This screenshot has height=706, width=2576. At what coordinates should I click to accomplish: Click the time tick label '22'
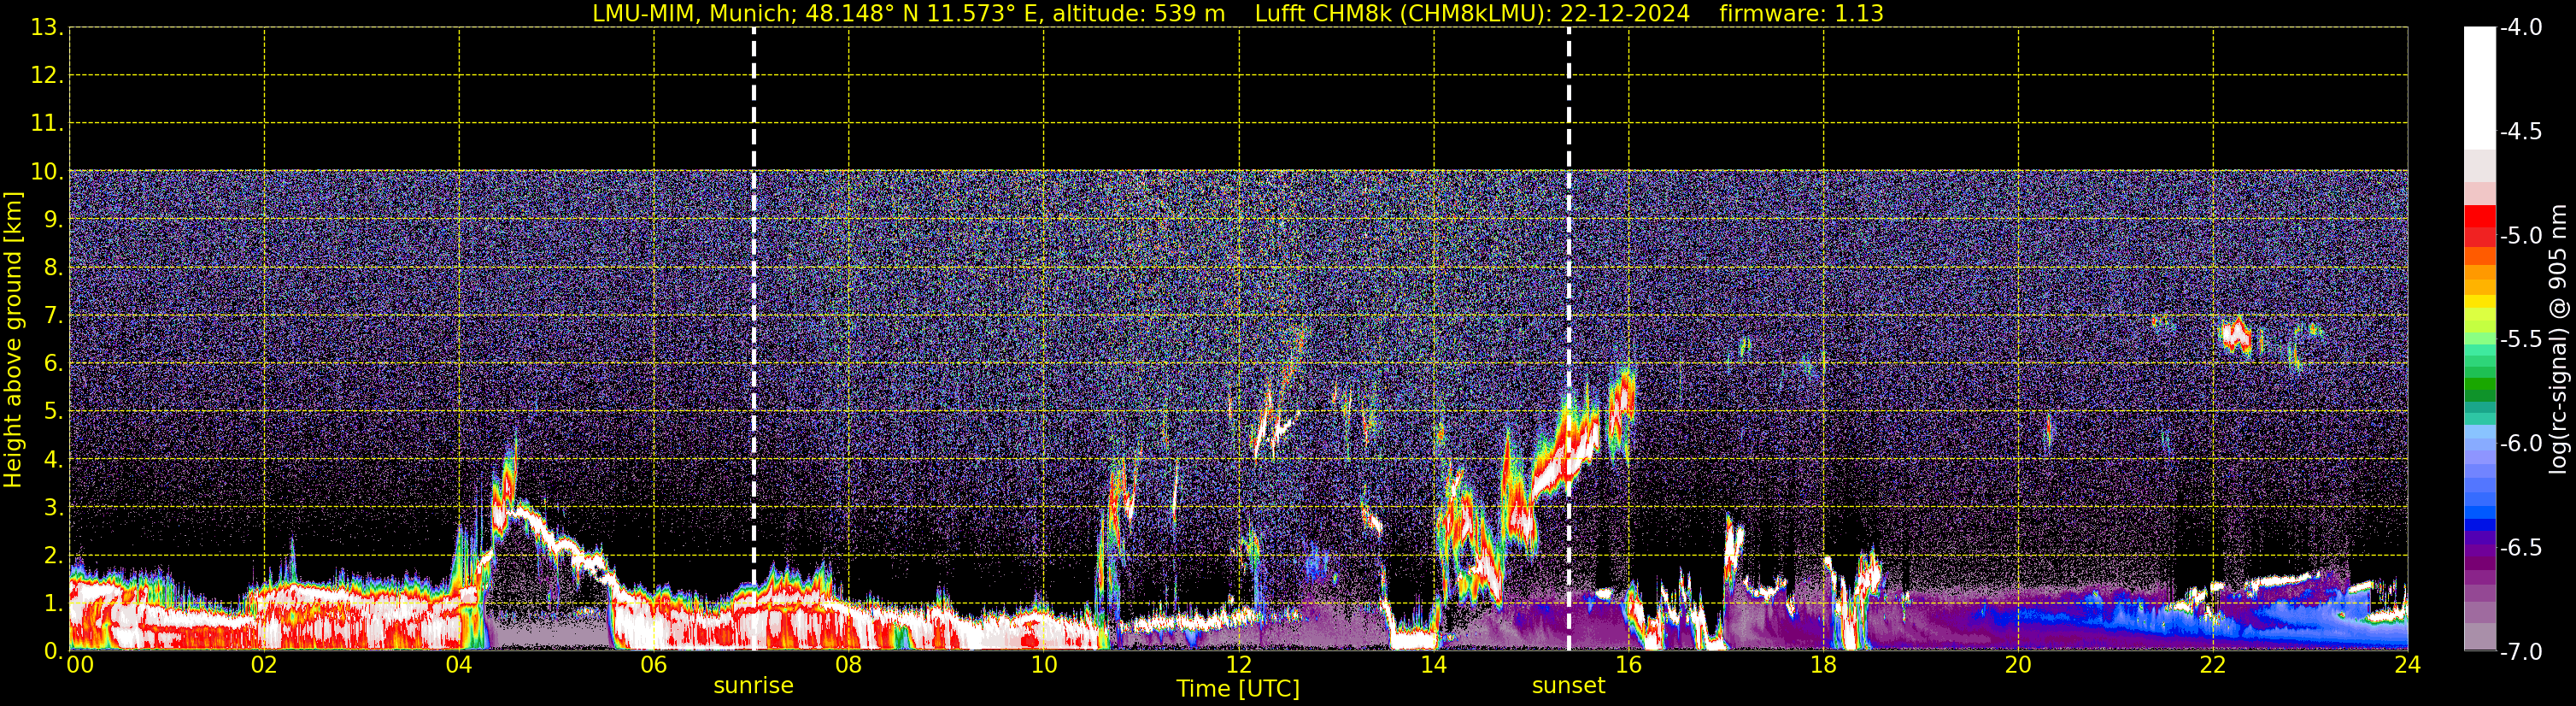pyautogui.click(x=2213, y=664)
